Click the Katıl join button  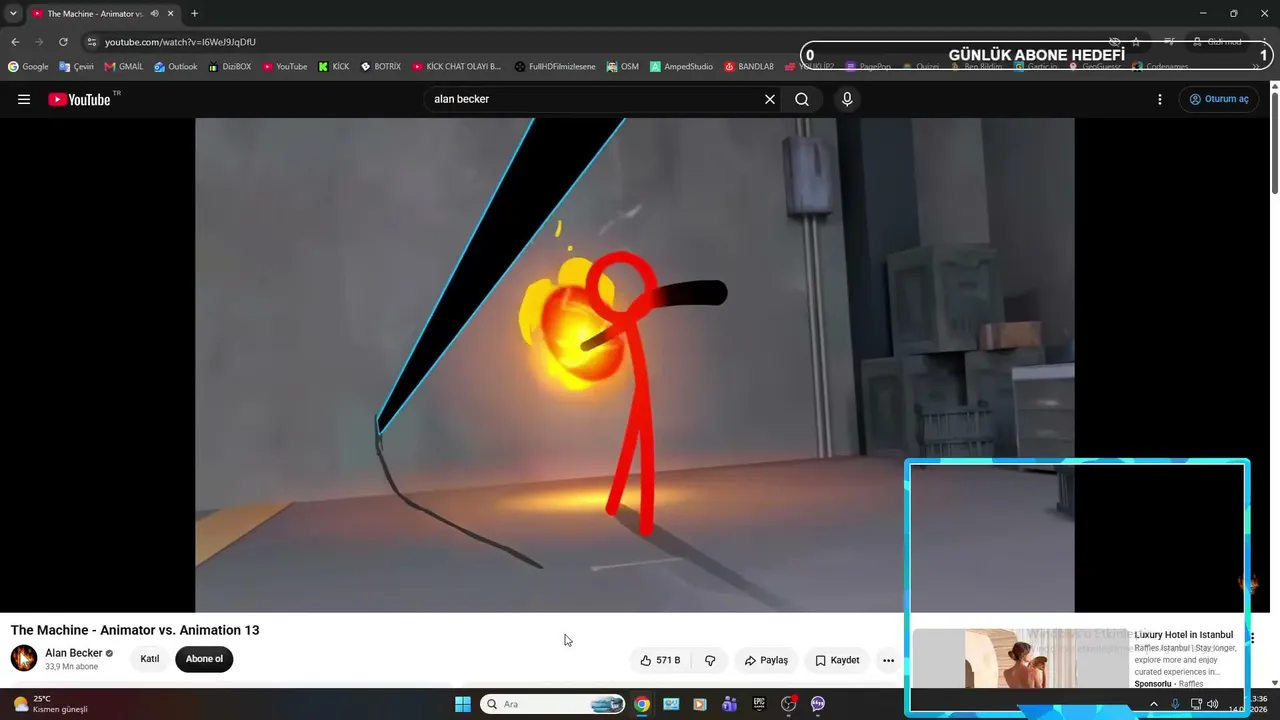(x=150, y=659)
